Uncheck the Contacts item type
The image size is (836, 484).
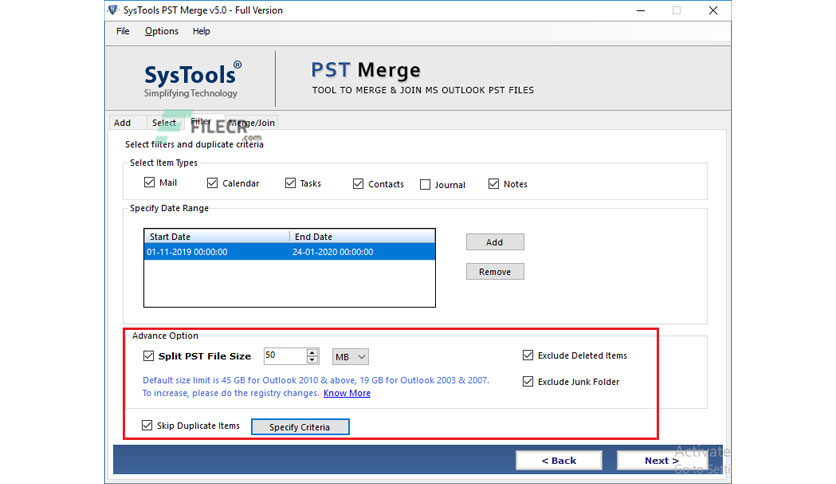point(358,184)
